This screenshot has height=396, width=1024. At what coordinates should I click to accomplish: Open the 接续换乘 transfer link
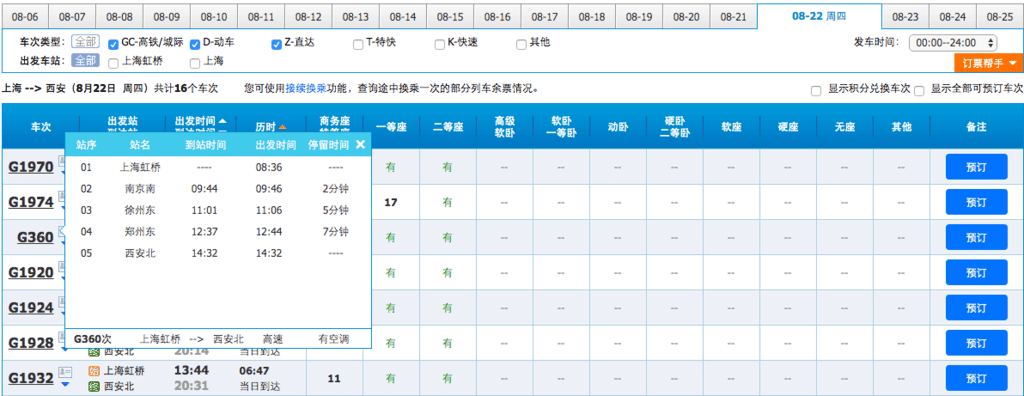click(x=306, y=88)
